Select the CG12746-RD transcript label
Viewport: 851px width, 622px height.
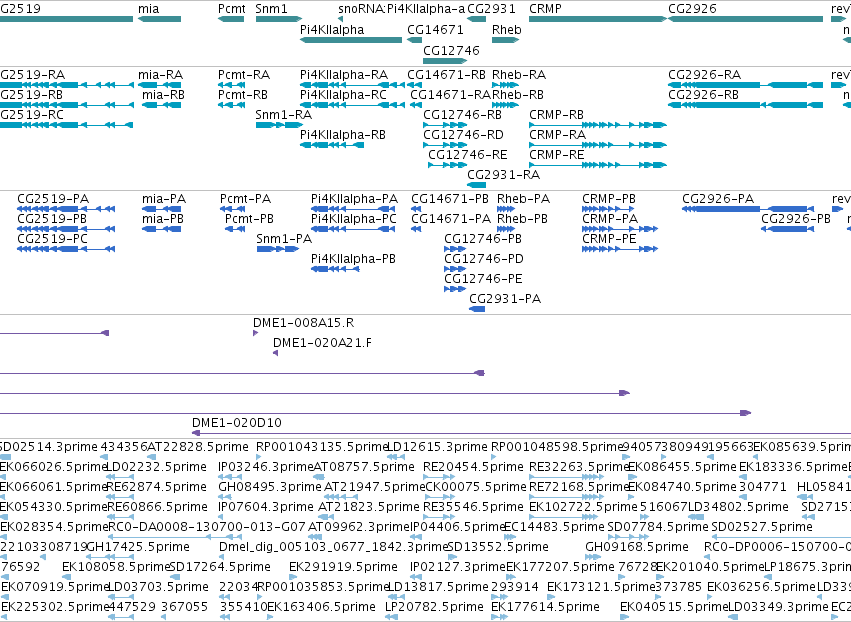[x=463, y=135]
